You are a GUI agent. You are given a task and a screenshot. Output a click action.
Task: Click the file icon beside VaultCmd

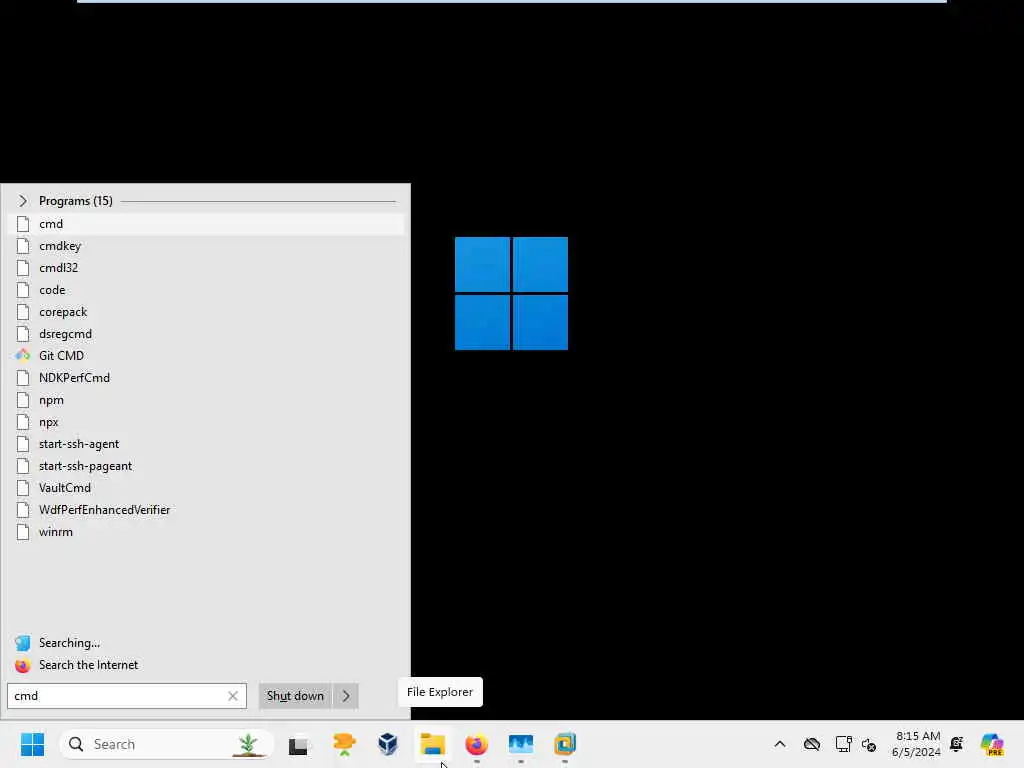point(23,488)
